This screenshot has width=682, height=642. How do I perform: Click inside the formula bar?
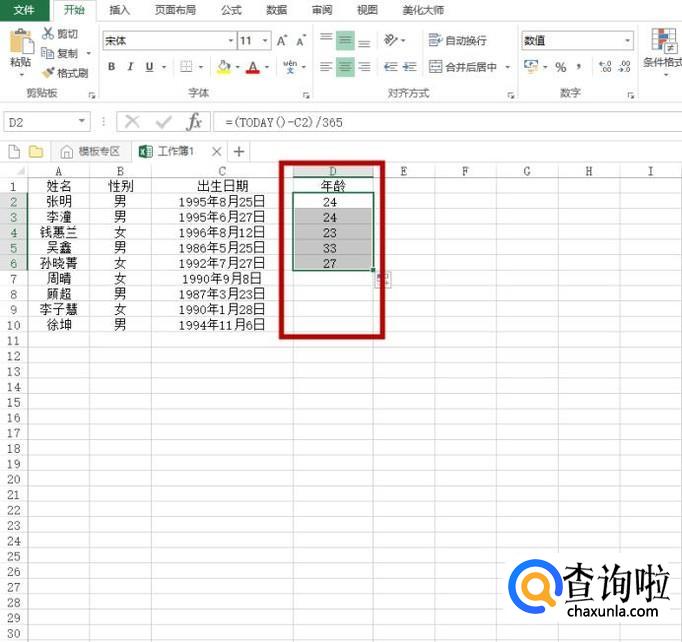pyautogui.click(x=447, y=122)
